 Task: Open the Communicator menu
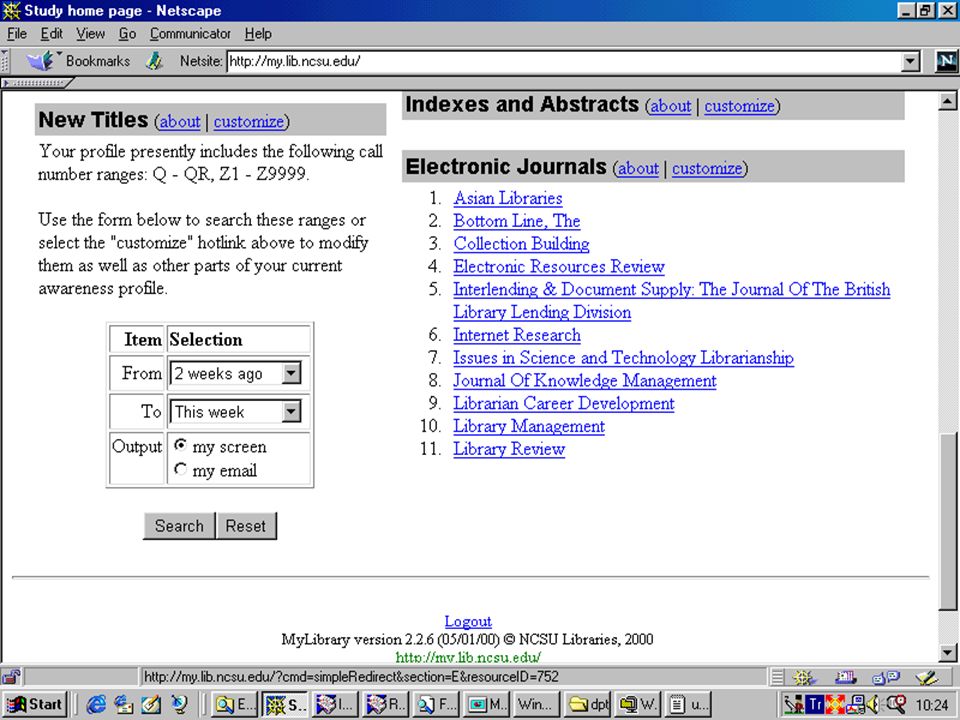(x=190, y=34)
